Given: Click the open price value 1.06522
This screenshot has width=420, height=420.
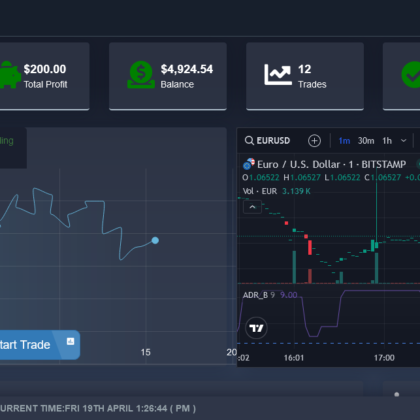Looking at the screenshot, I should (264, 177).
